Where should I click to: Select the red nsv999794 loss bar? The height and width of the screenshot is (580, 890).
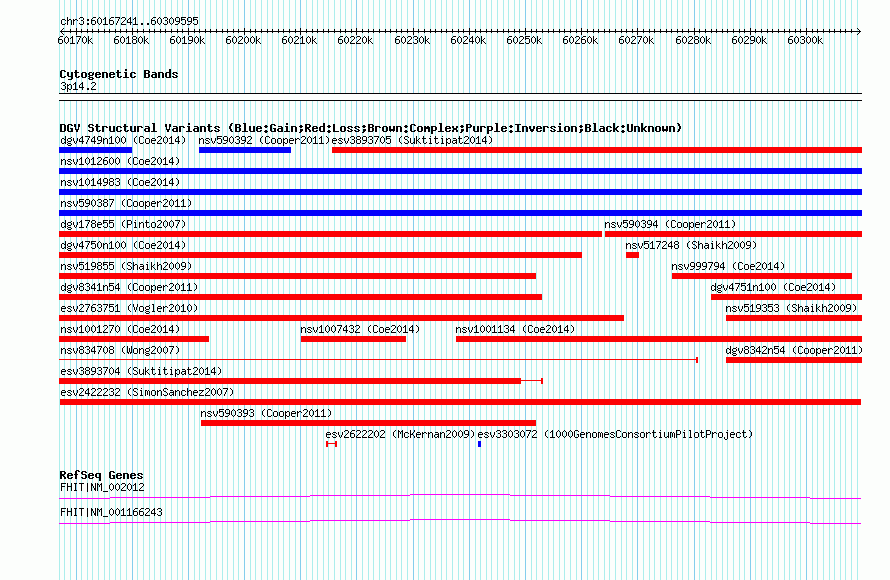coord(762,276)
